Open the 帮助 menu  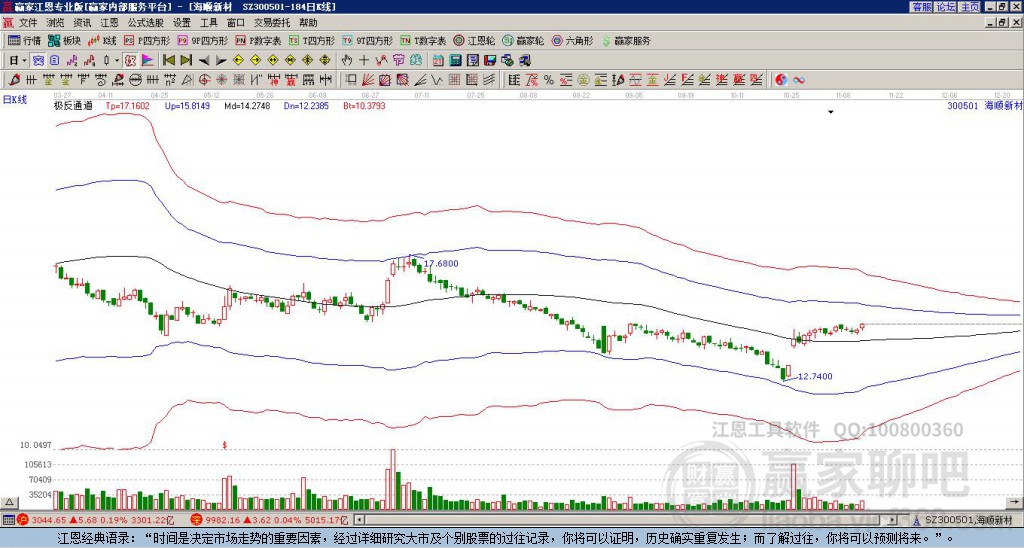click(x=308, y=23)
